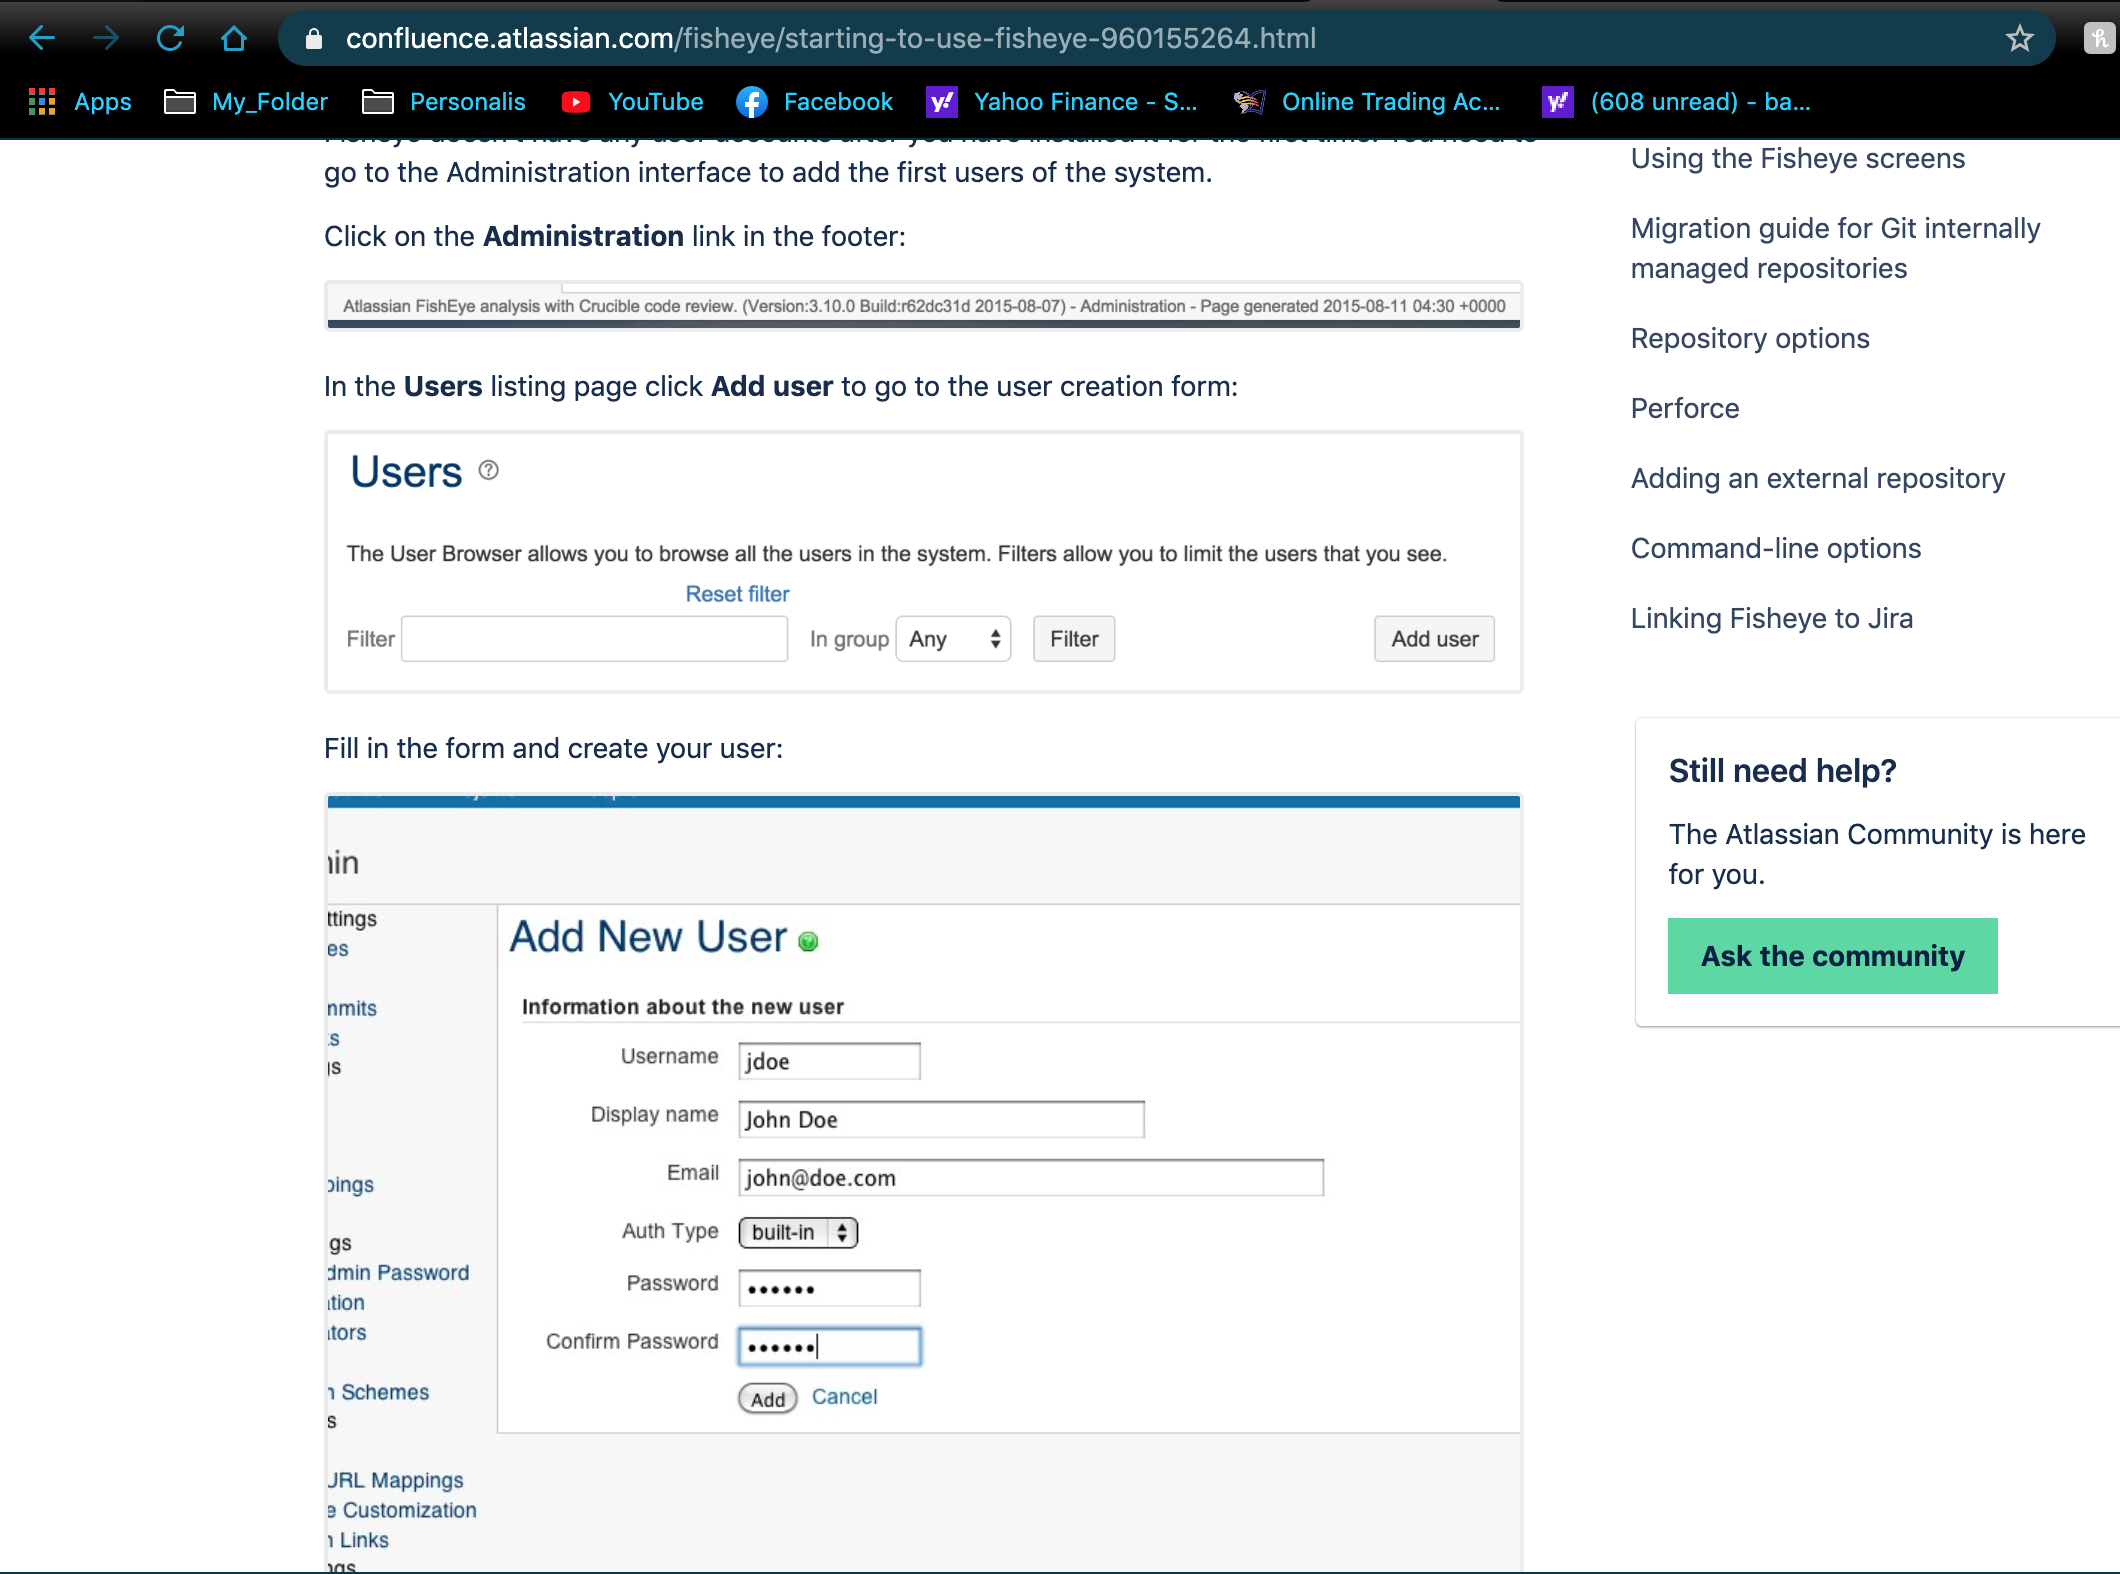Click the browser address bar URL
This screenshot has width=2120, height=1574.
click(x=830, y=38)
